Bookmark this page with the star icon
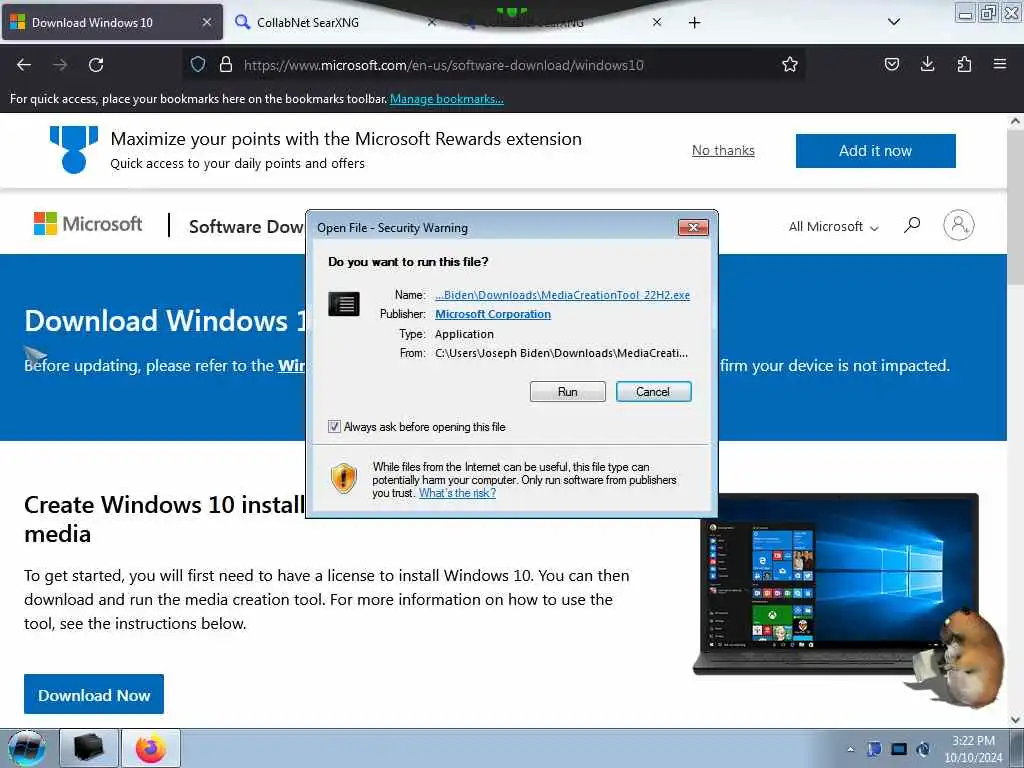The image size is (1024, 768). pos(790,64)
